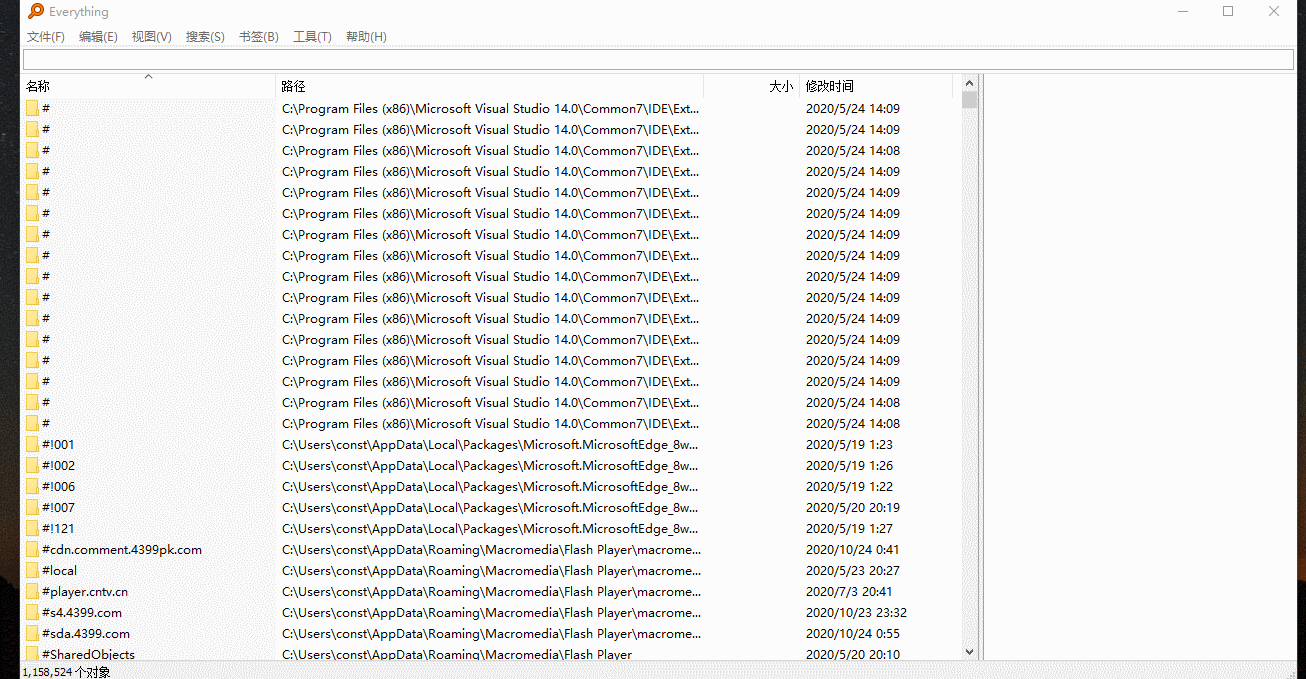Sort by the 路径 column header
The height and width of the screenshot is (679, 1306).
point(489,87)
